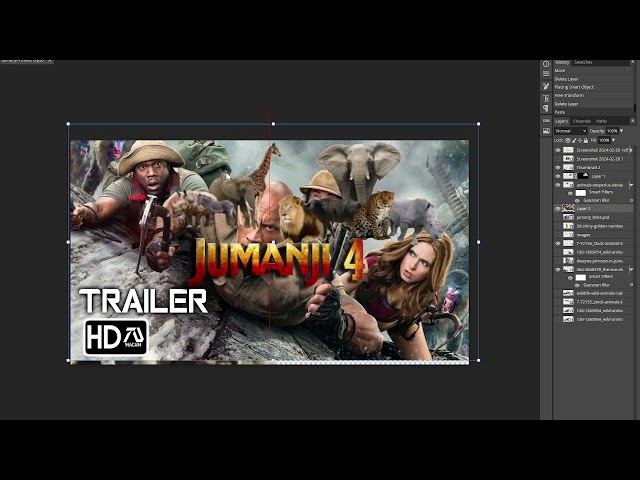Screen dimensions: 640x480
Task: Click the link icon between Layer 1 and its mask
Action: [576, 176]
